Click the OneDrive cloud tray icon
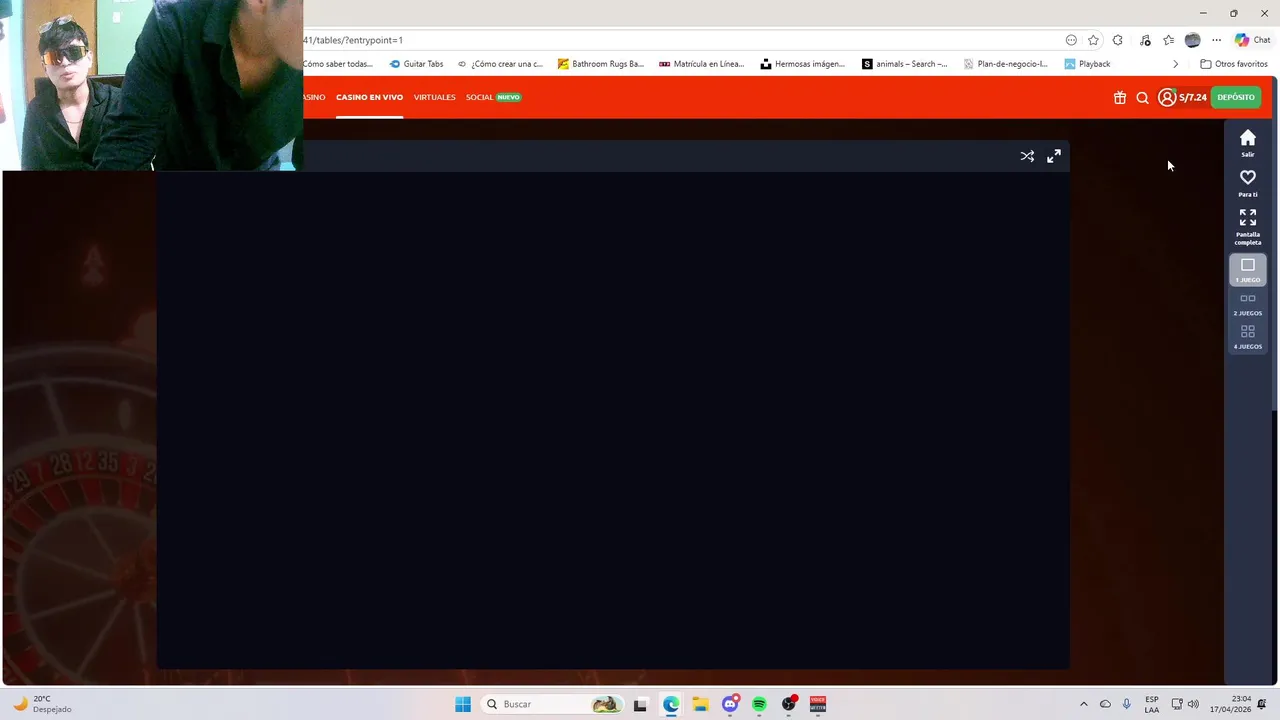The image size is (1280, 720). point(1105,704)
